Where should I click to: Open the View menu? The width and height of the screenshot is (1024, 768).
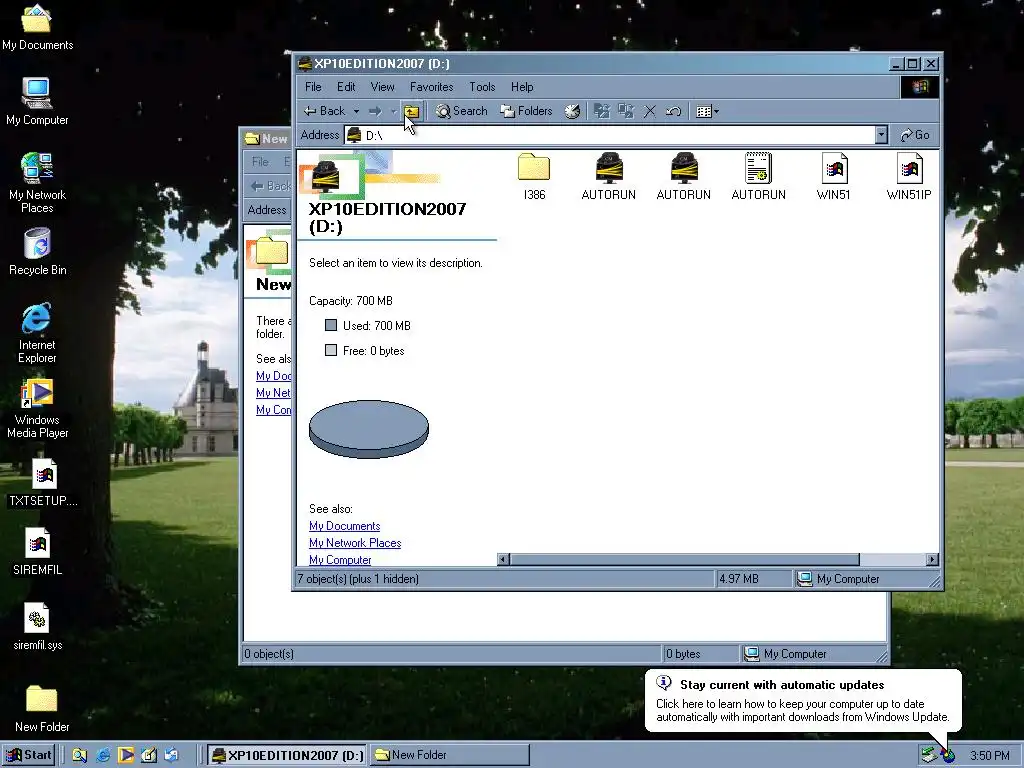pyautogui.click(x=382, y=87)
